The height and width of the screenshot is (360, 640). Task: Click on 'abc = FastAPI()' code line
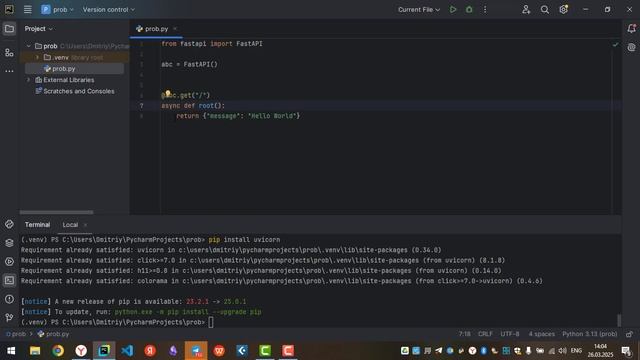(189, 64)
